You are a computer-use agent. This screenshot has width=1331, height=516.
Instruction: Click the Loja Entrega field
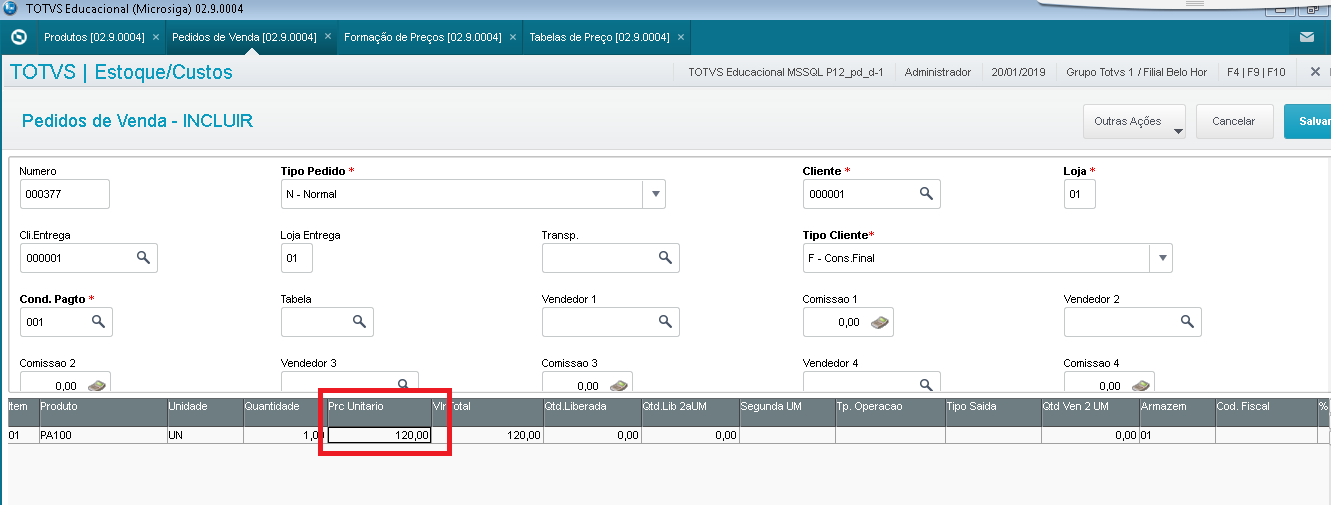tap(296, 258)
